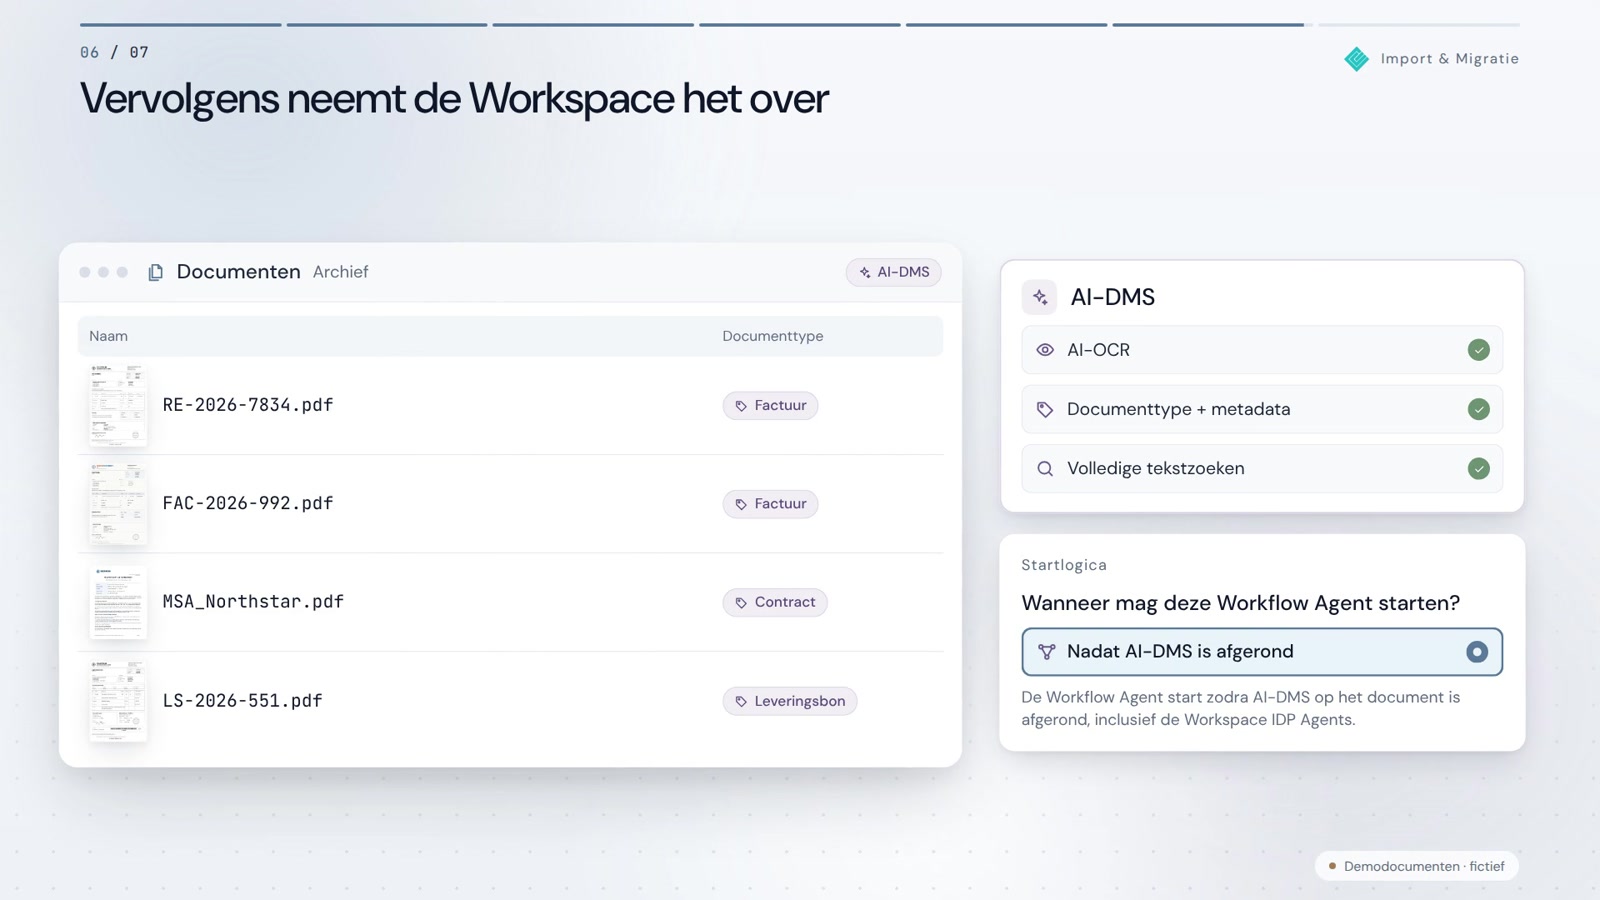The width and height of the screenshot is (1600, 900).
Task: Click the AI-DMS sparkle badge in Documenten header
Action: (893, 272)
